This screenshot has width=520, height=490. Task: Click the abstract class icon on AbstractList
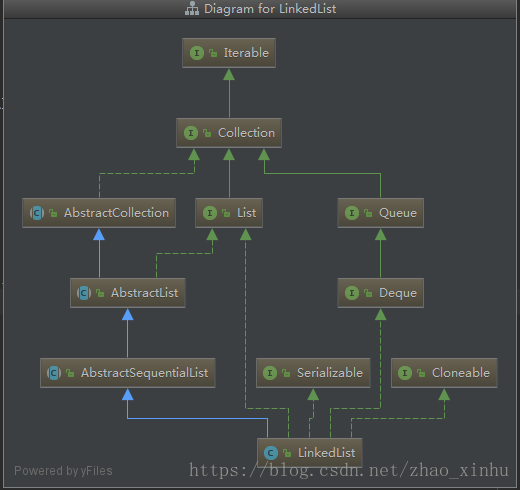(84, 293)
